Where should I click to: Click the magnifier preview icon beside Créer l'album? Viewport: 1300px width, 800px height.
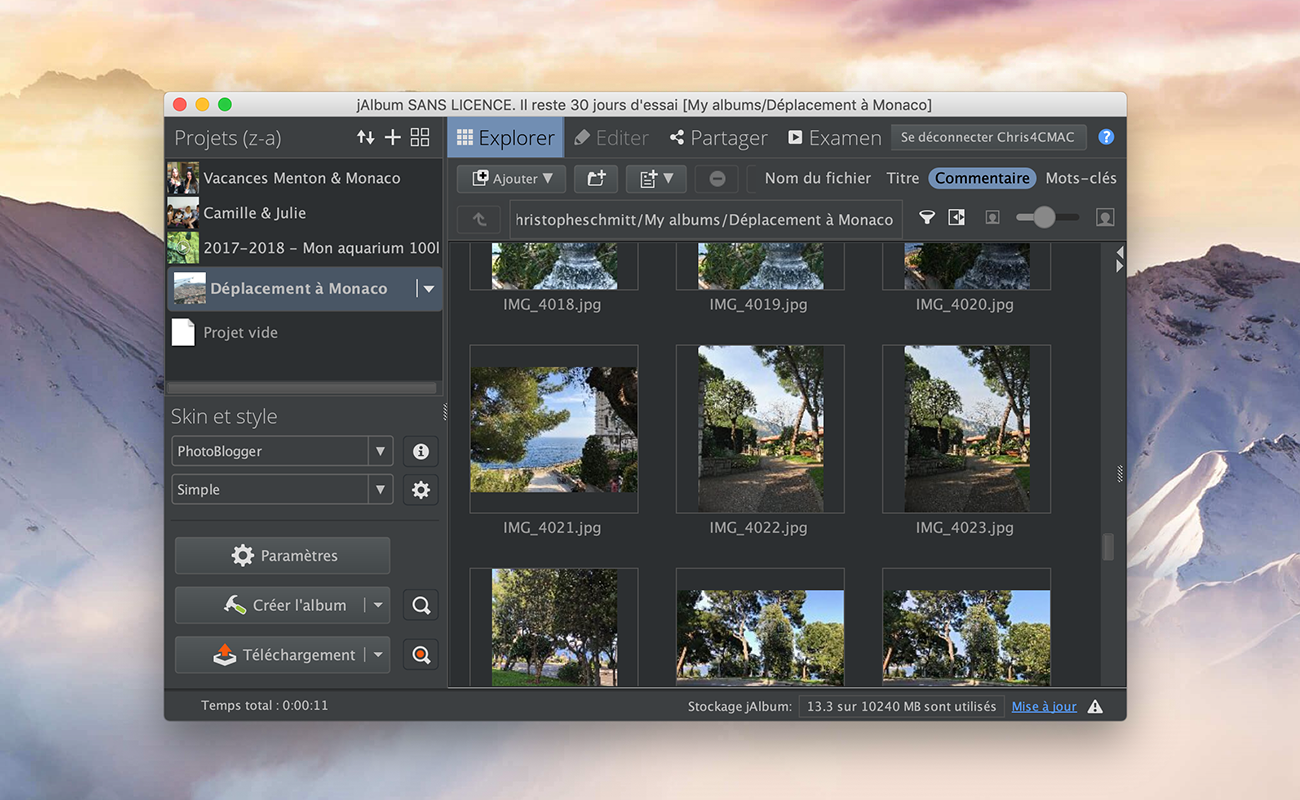(421, 606)
